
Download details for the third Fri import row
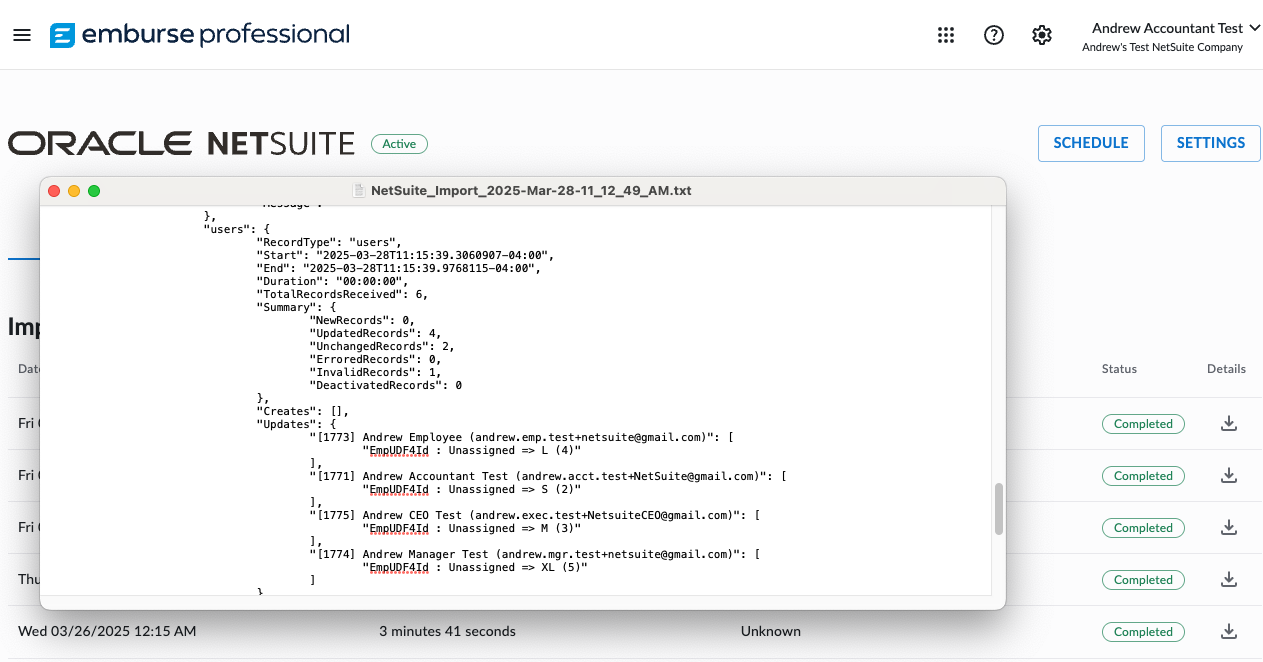click(x=1229, y=527)
